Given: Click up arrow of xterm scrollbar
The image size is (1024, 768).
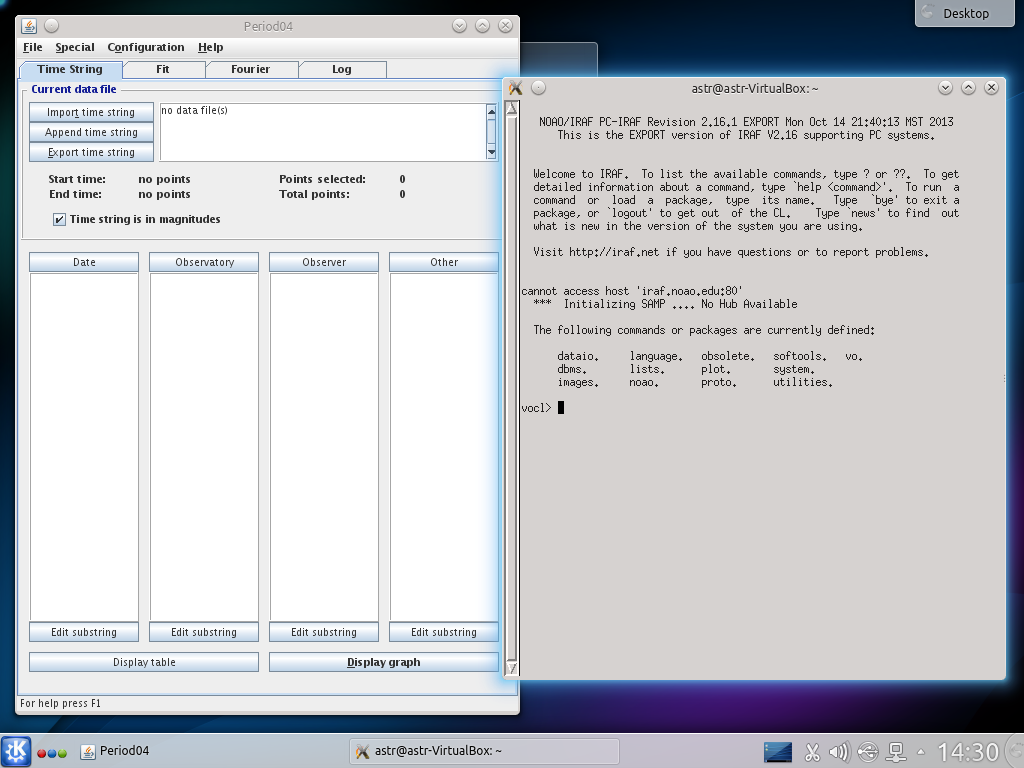Looking at the screenshot, I should coord(512,108).
